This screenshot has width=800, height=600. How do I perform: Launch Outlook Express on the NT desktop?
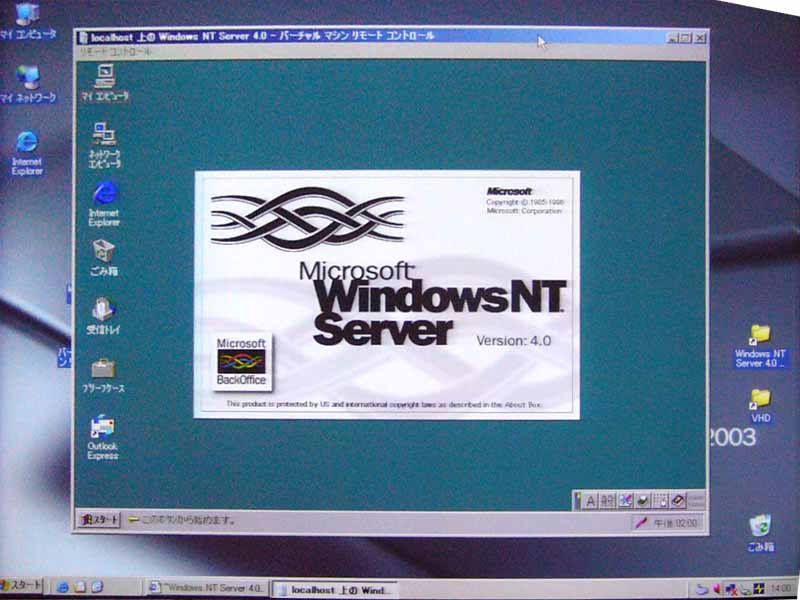coord(103,438)
